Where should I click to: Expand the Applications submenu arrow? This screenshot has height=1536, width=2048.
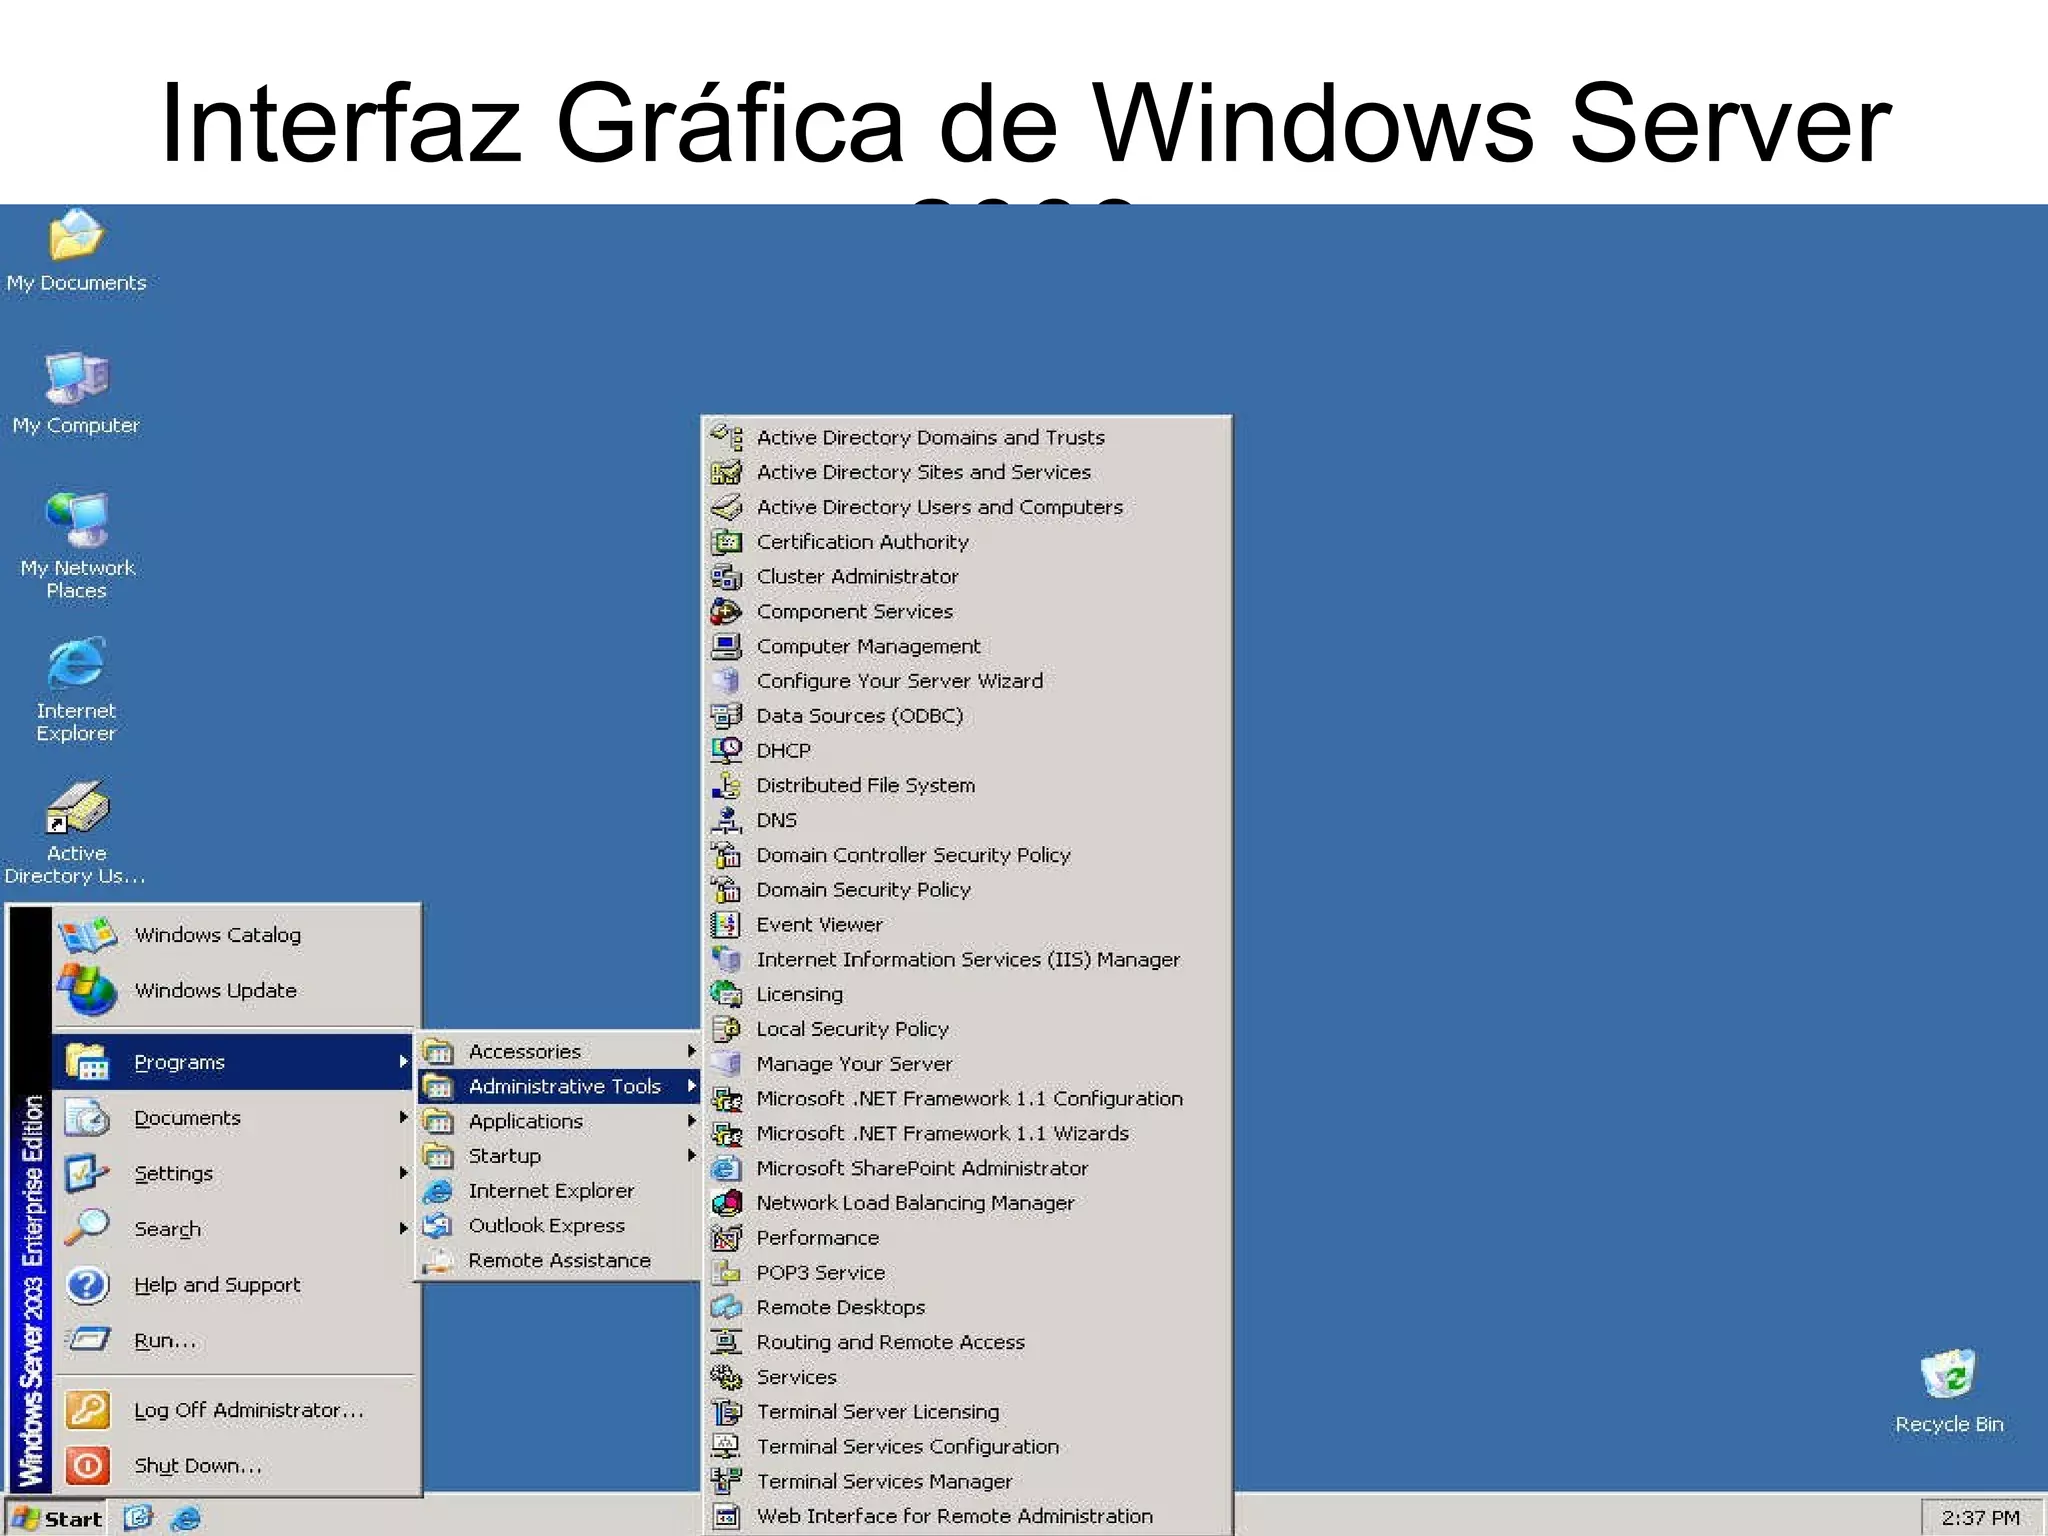(x=691, y=1121)
